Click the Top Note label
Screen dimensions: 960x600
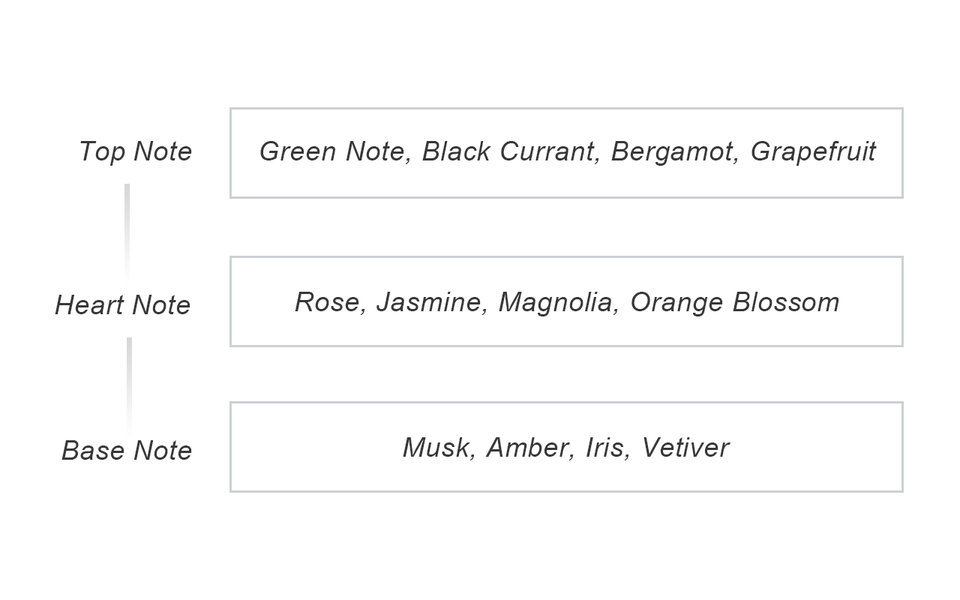(x=135, y=152)
